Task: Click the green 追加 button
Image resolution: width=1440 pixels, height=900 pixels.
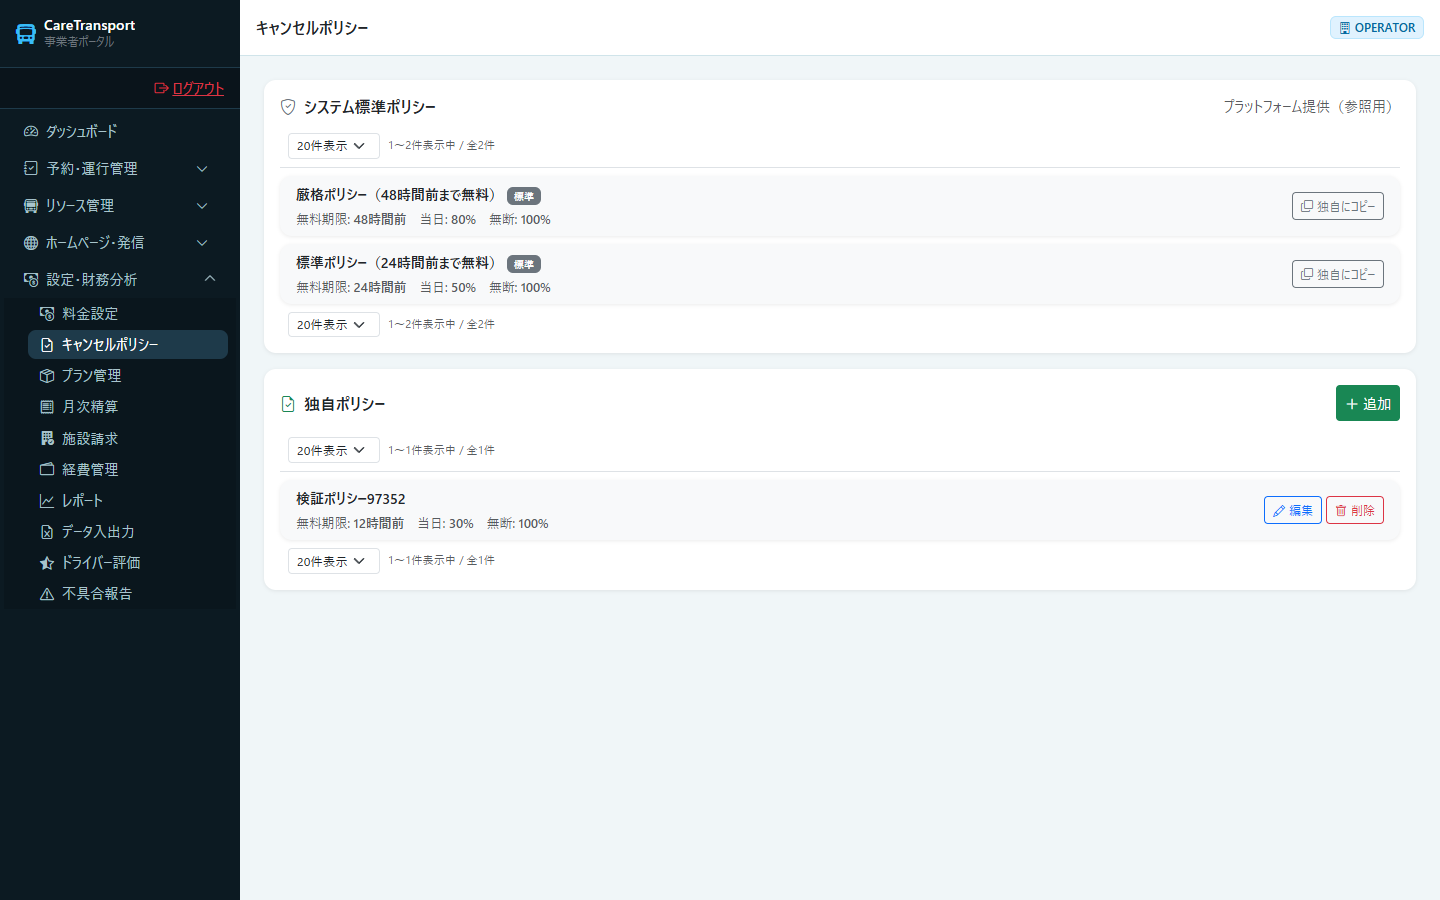Action: pyautogui.click(x=1368, y=403)
